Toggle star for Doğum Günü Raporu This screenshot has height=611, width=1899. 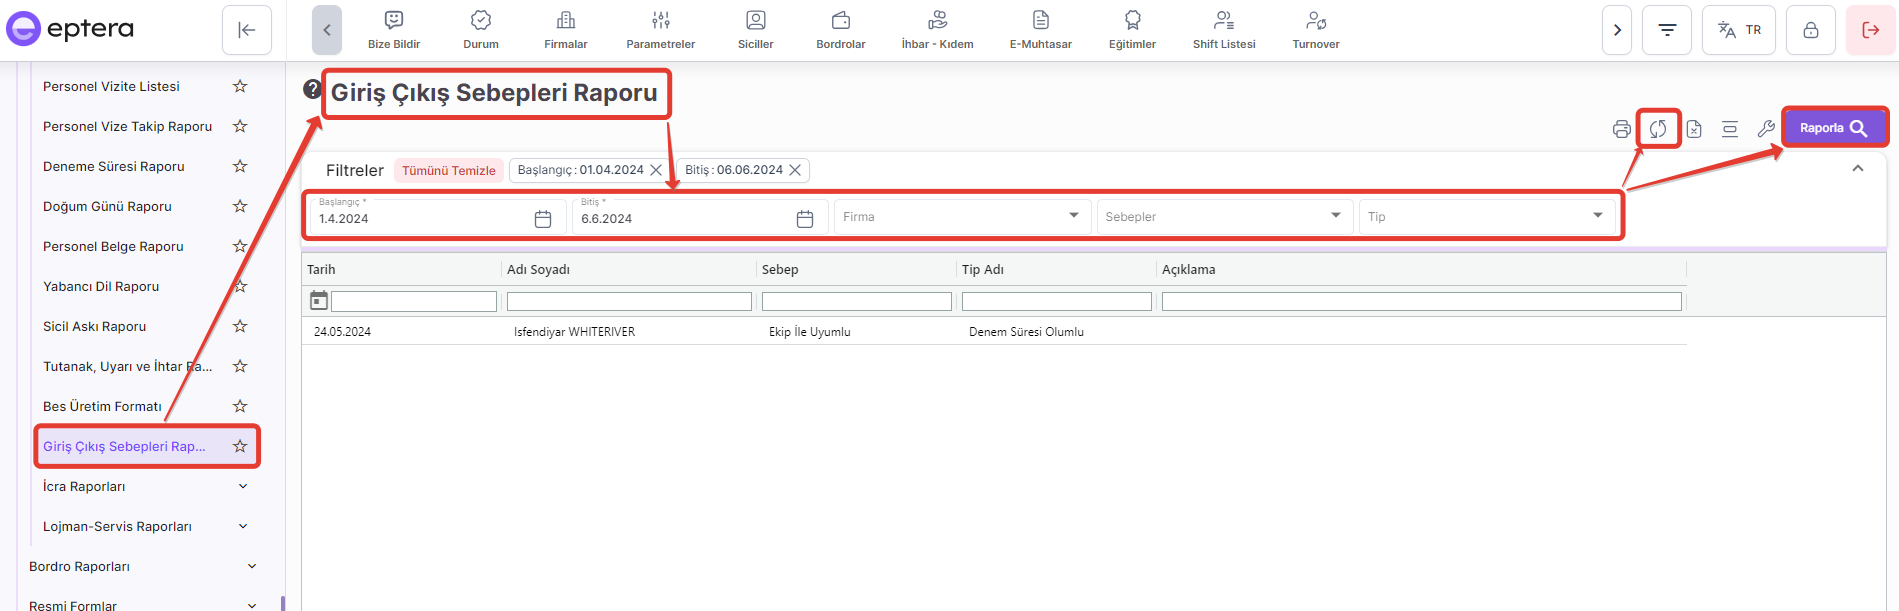point(240,206)
